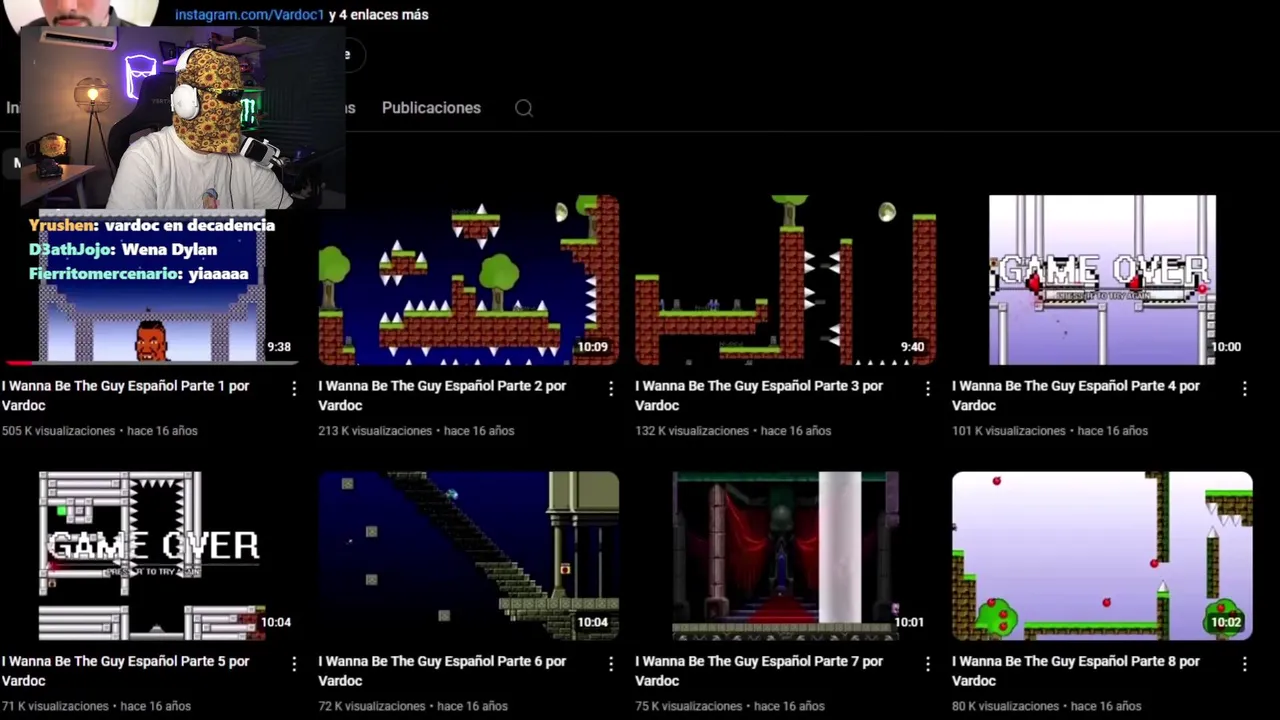Click title 'I Wanna Be The Guy Español Parte 5'

click(126, 671)
